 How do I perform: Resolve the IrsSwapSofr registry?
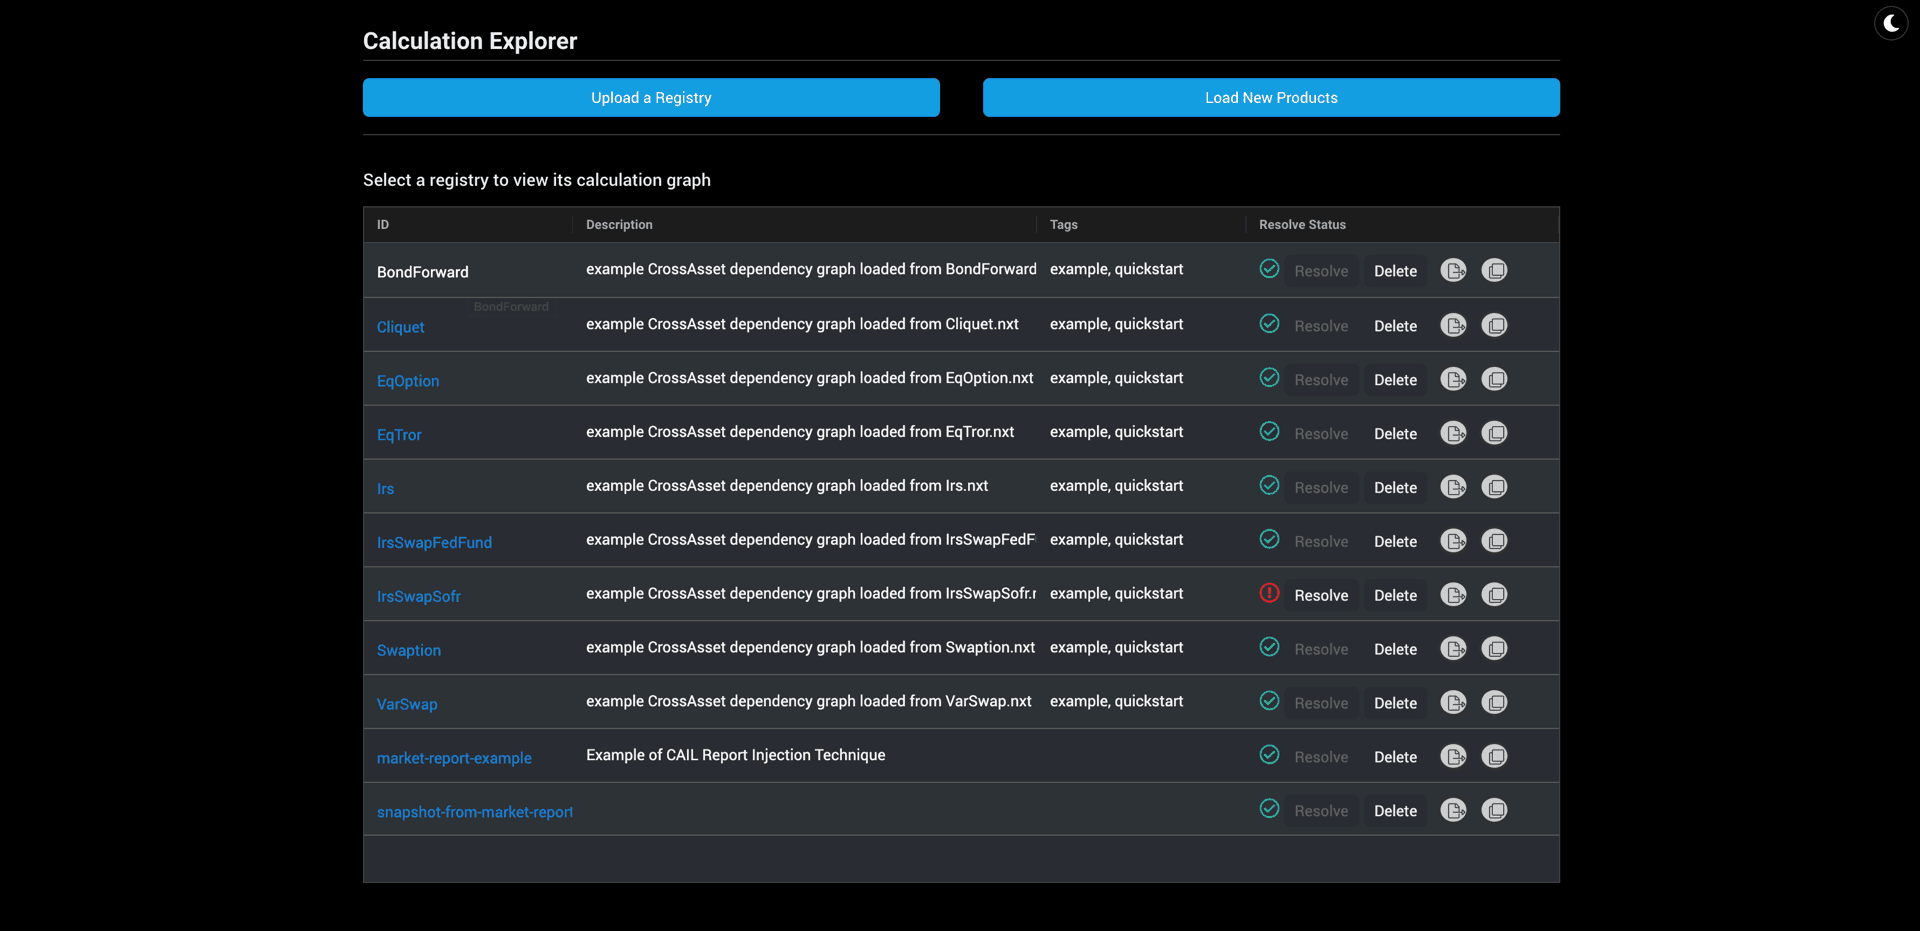click(1320, 594)
